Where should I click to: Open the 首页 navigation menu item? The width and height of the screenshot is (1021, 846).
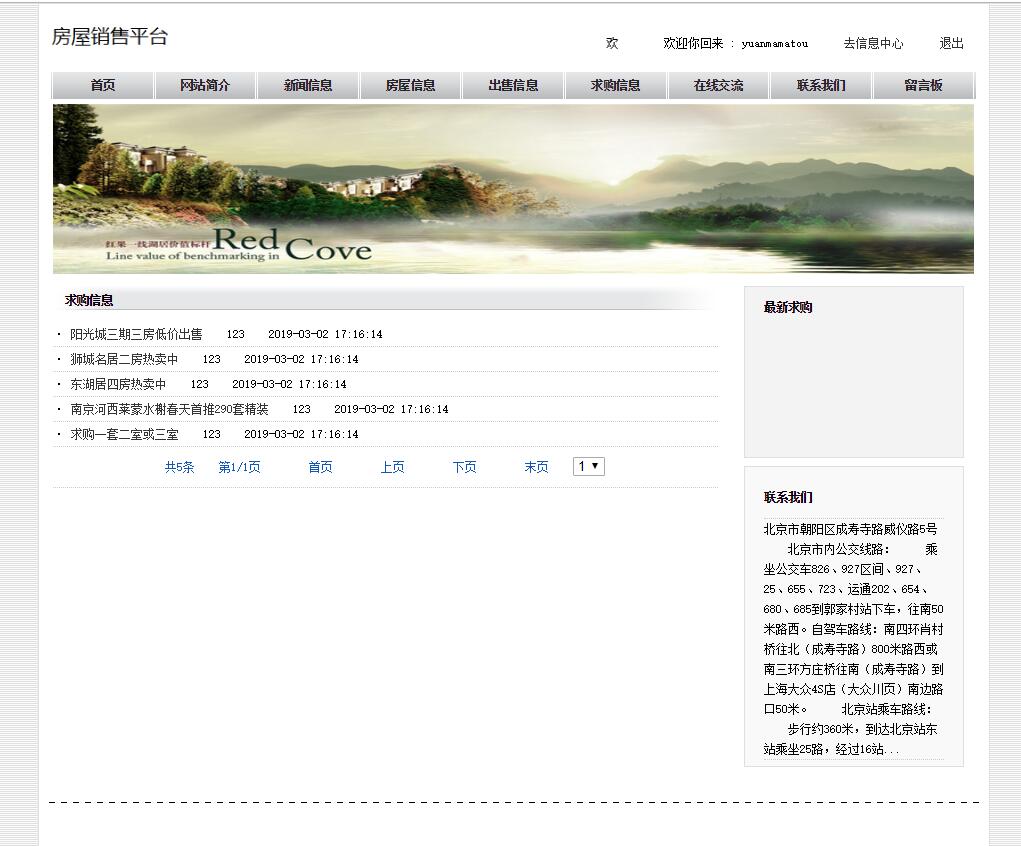coord(101,85)
